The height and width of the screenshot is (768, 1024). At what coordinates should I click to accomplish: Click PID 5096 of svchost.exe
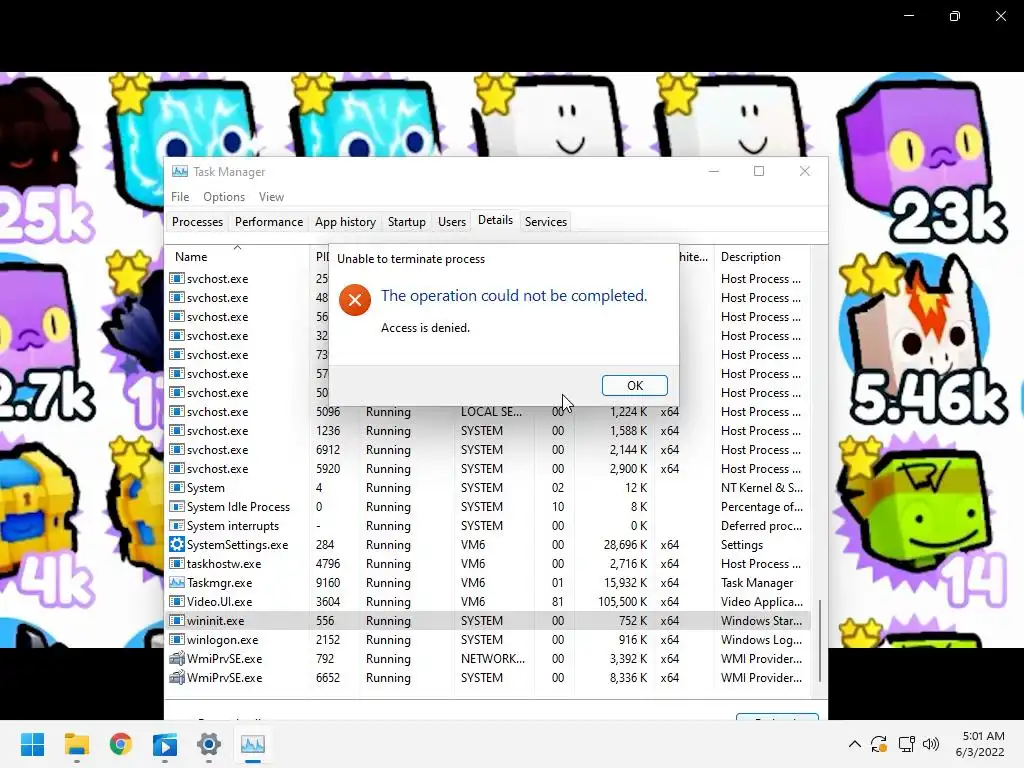[328, 411]
